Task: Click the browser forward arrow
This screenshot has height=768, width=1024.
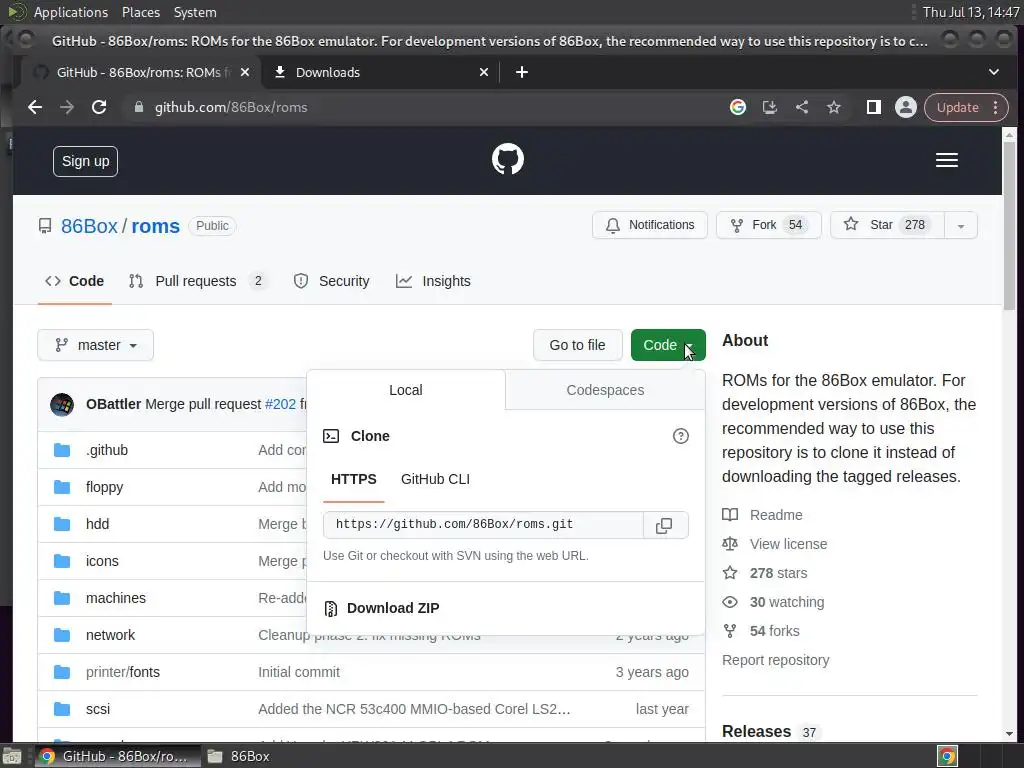Action: (x=67, y=107)
